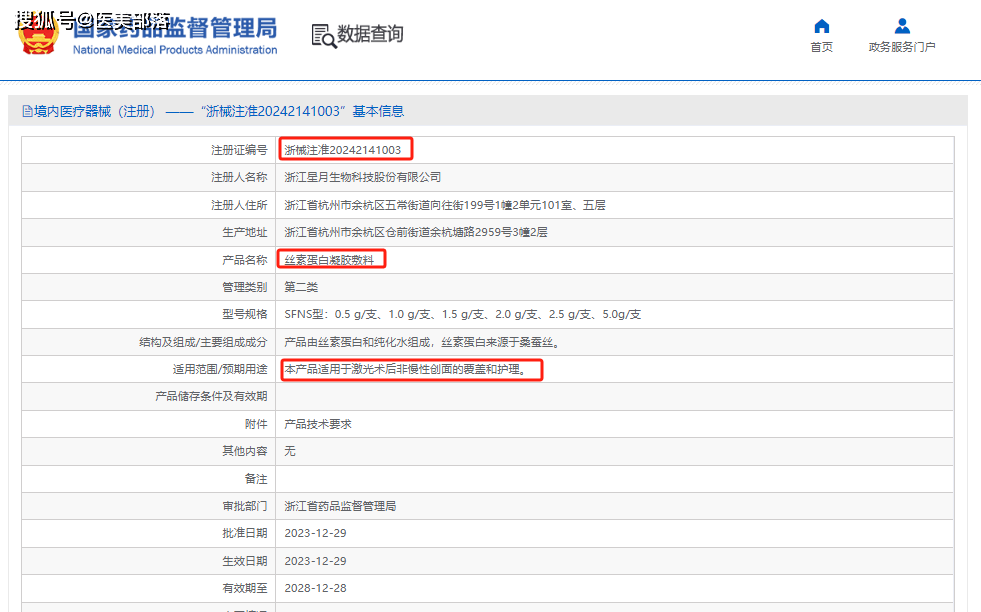Click the national emblem logo
981x612 pixels.
[x=39, y=35]
